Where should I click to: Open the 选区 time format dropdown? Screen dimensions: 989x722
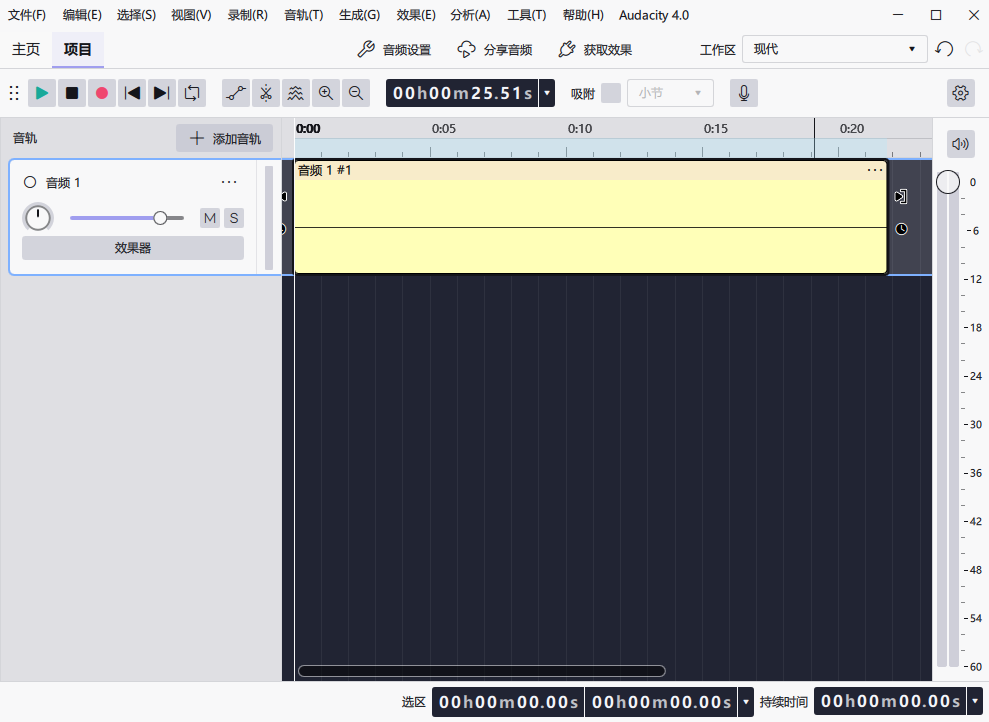click(746, 702)
